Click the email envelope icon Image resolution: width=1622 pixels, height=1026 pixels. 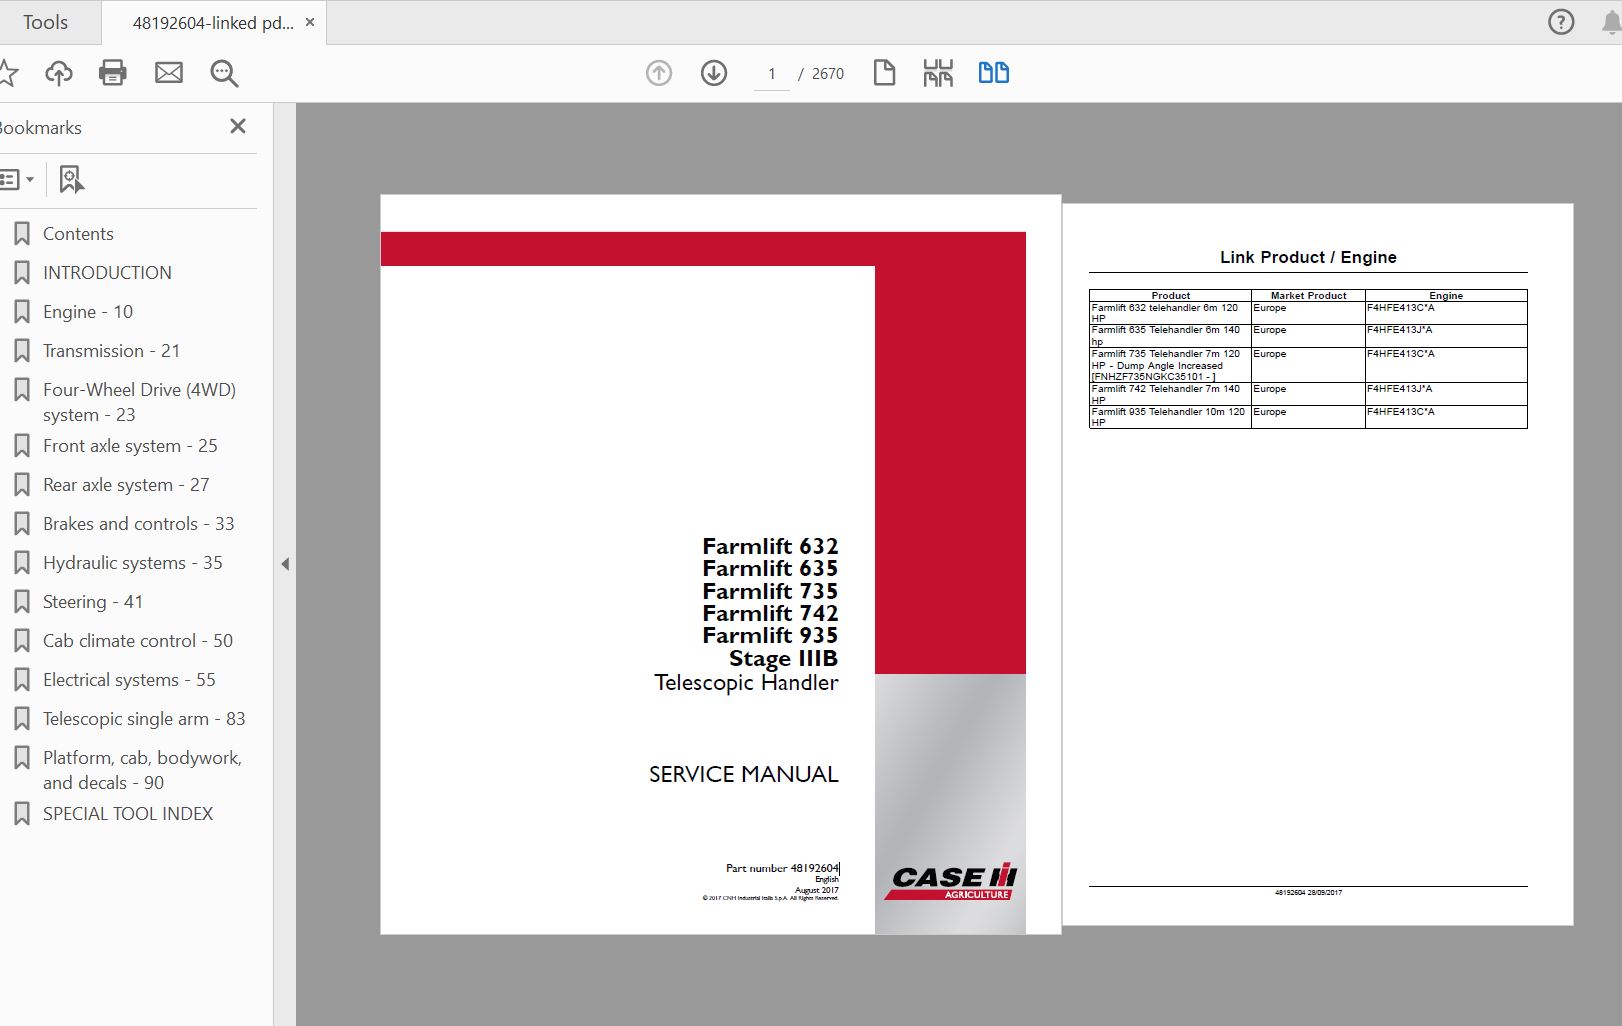169,73
